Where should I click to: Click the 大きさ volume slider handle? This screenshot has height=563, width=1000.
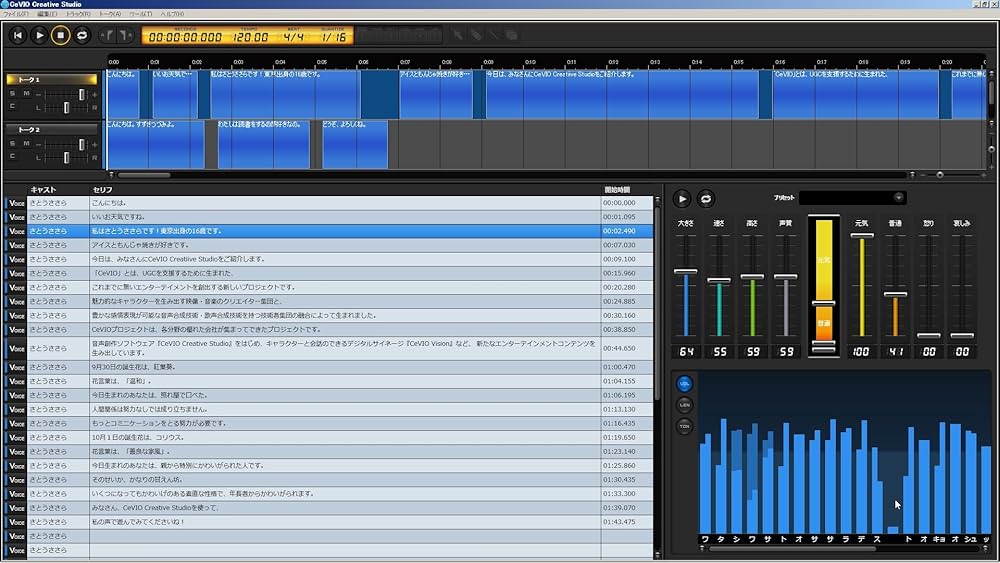(686, 271)
